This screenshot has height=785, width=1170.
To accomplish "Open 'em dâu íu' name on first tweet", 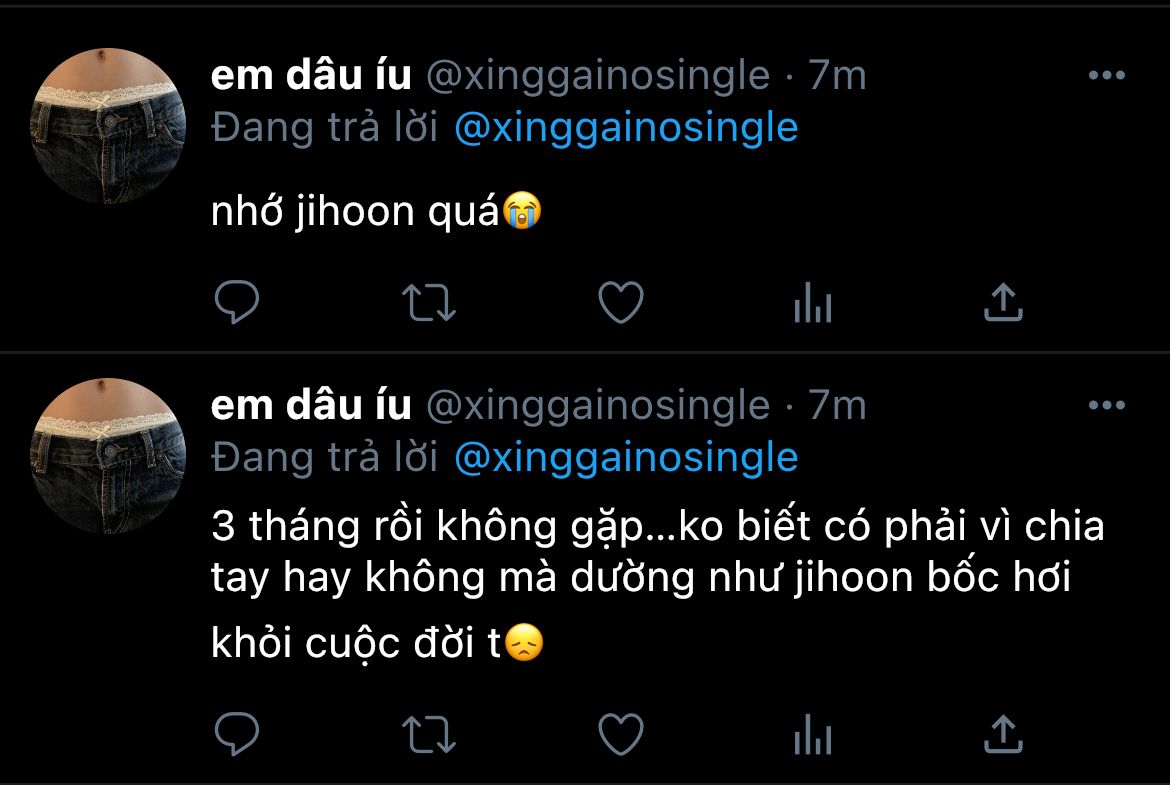I will point(311,75).
